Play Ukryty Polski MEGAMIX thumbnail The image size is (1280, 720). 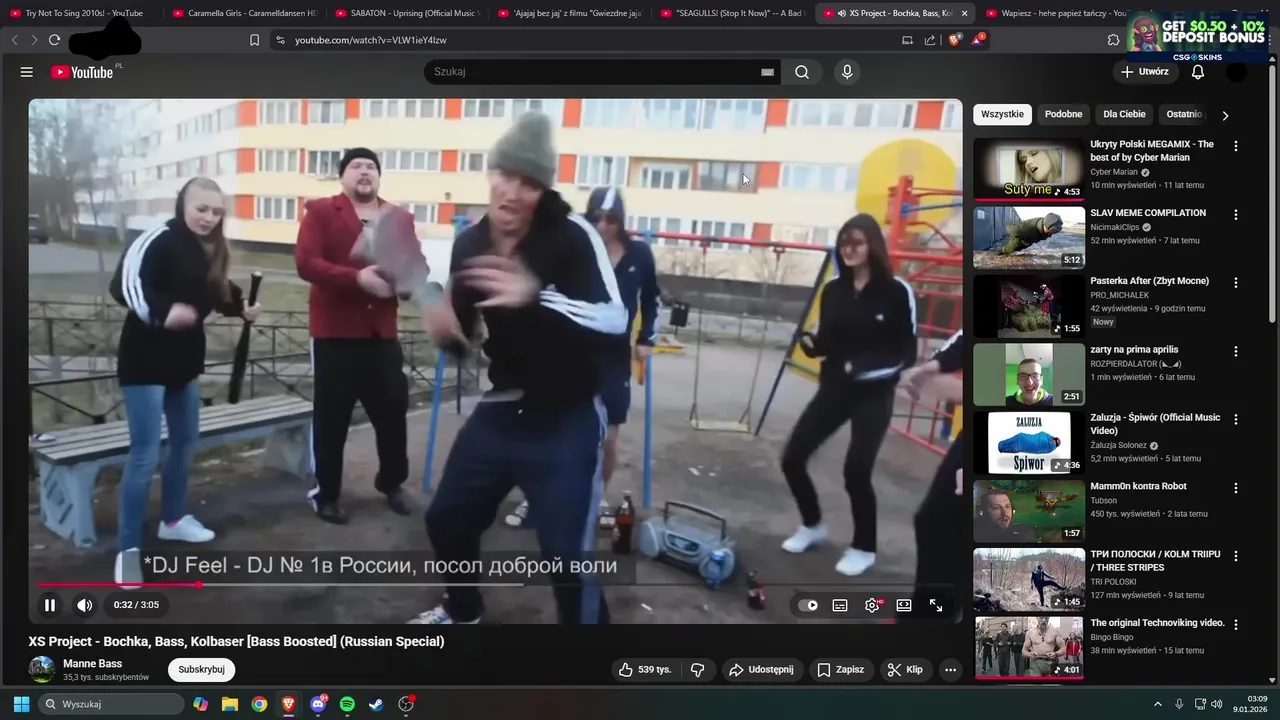pyautogui.click(x=1029, y=169)
